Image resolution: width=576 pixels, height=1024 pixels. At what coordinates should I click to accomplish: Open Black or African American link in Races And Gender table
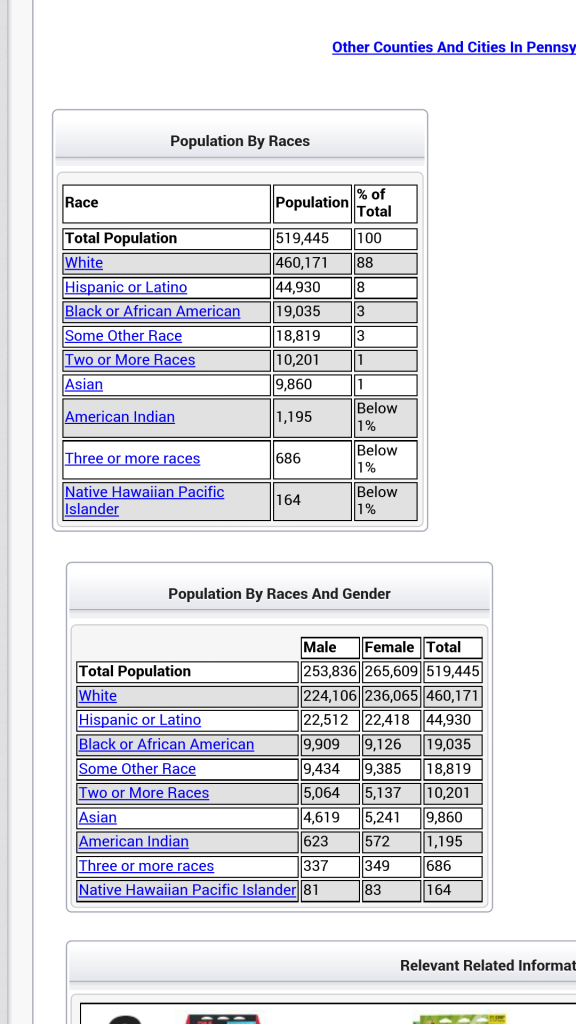(x=167, y=744)
